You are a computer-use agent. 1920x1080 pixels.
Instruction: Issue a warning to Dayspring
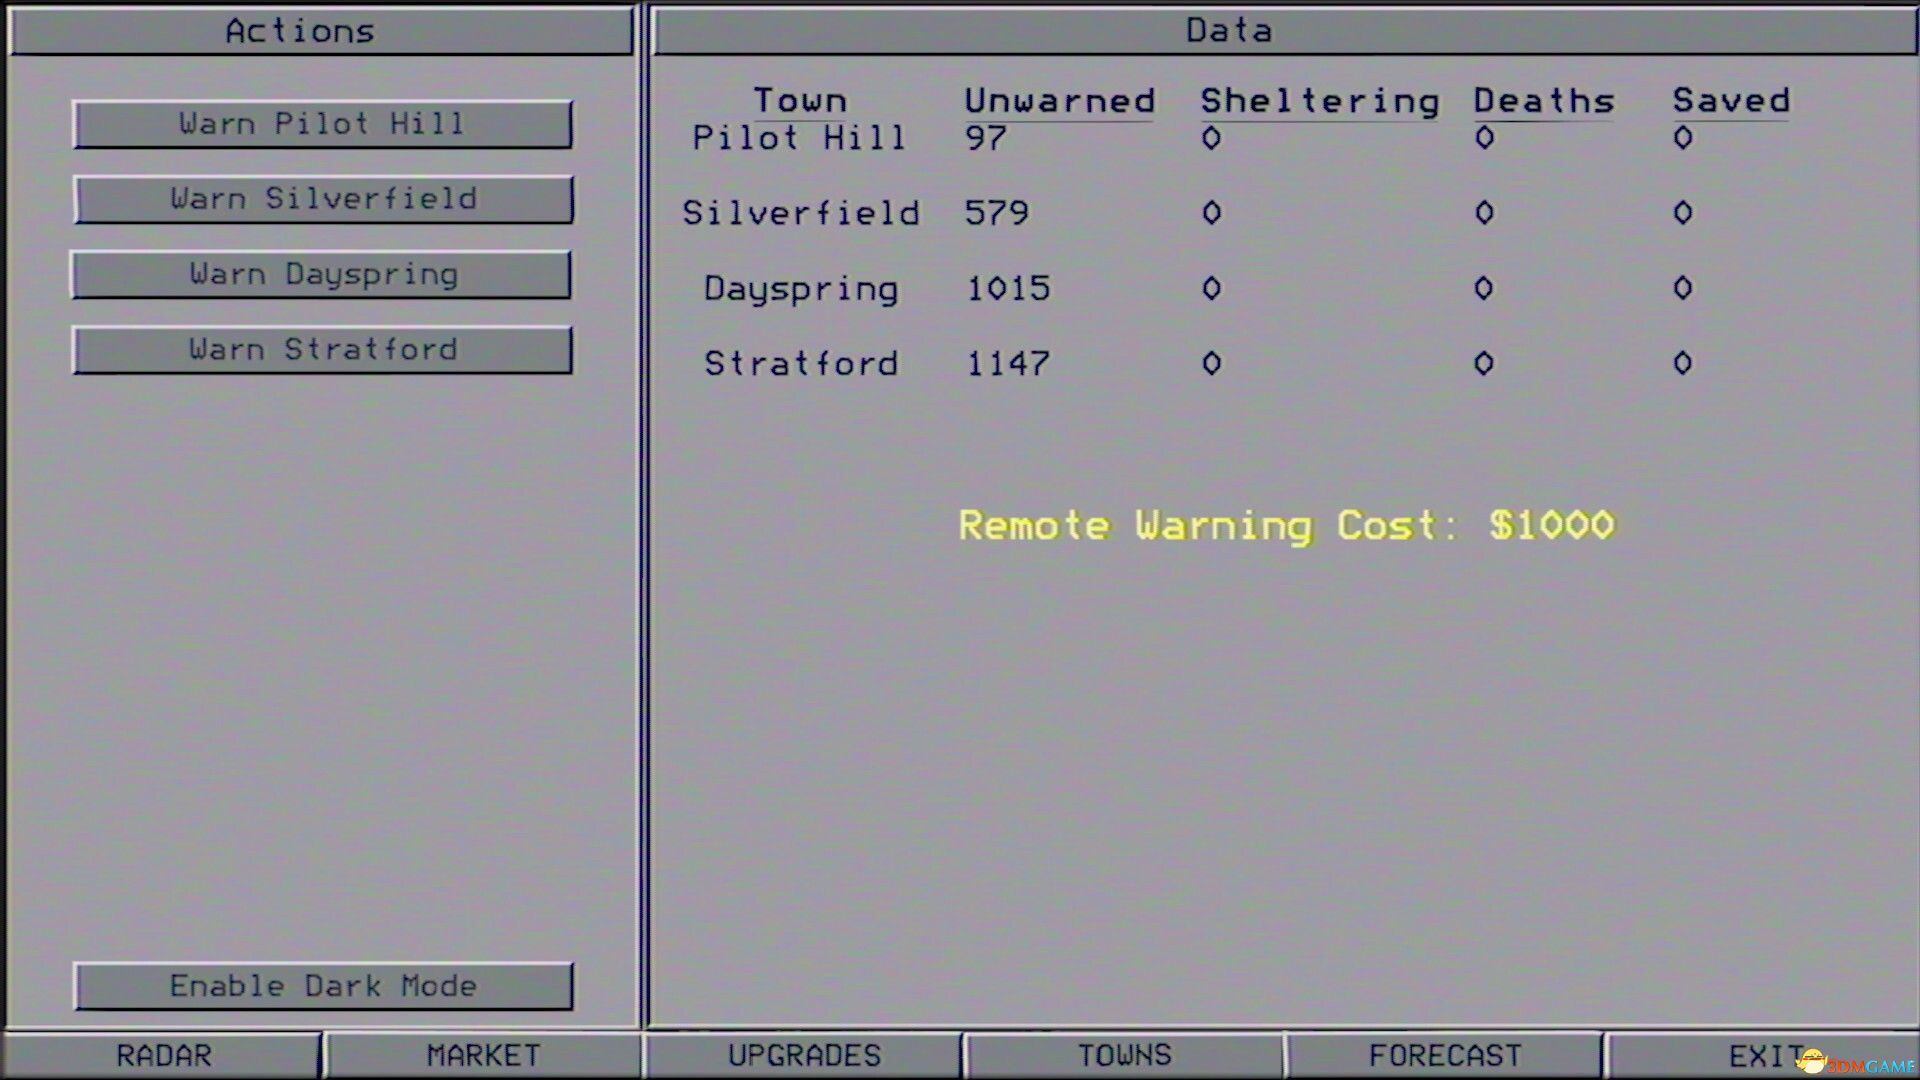(x=322, y=274)
